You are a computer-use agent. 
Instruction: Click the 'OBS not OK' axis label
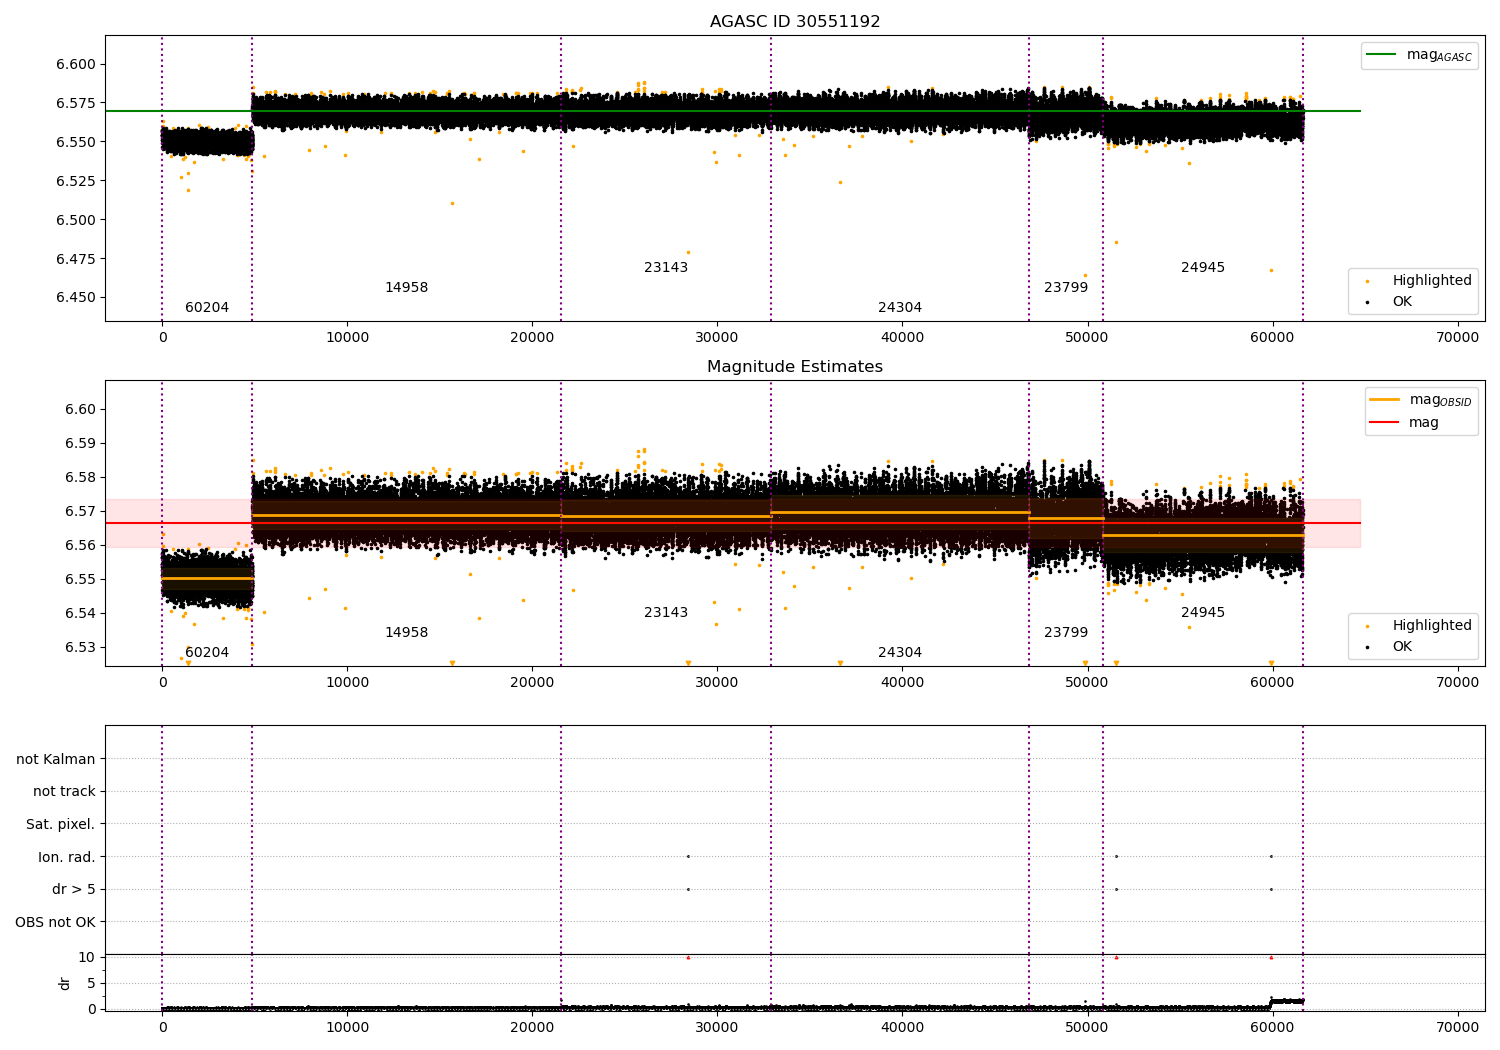55,923
